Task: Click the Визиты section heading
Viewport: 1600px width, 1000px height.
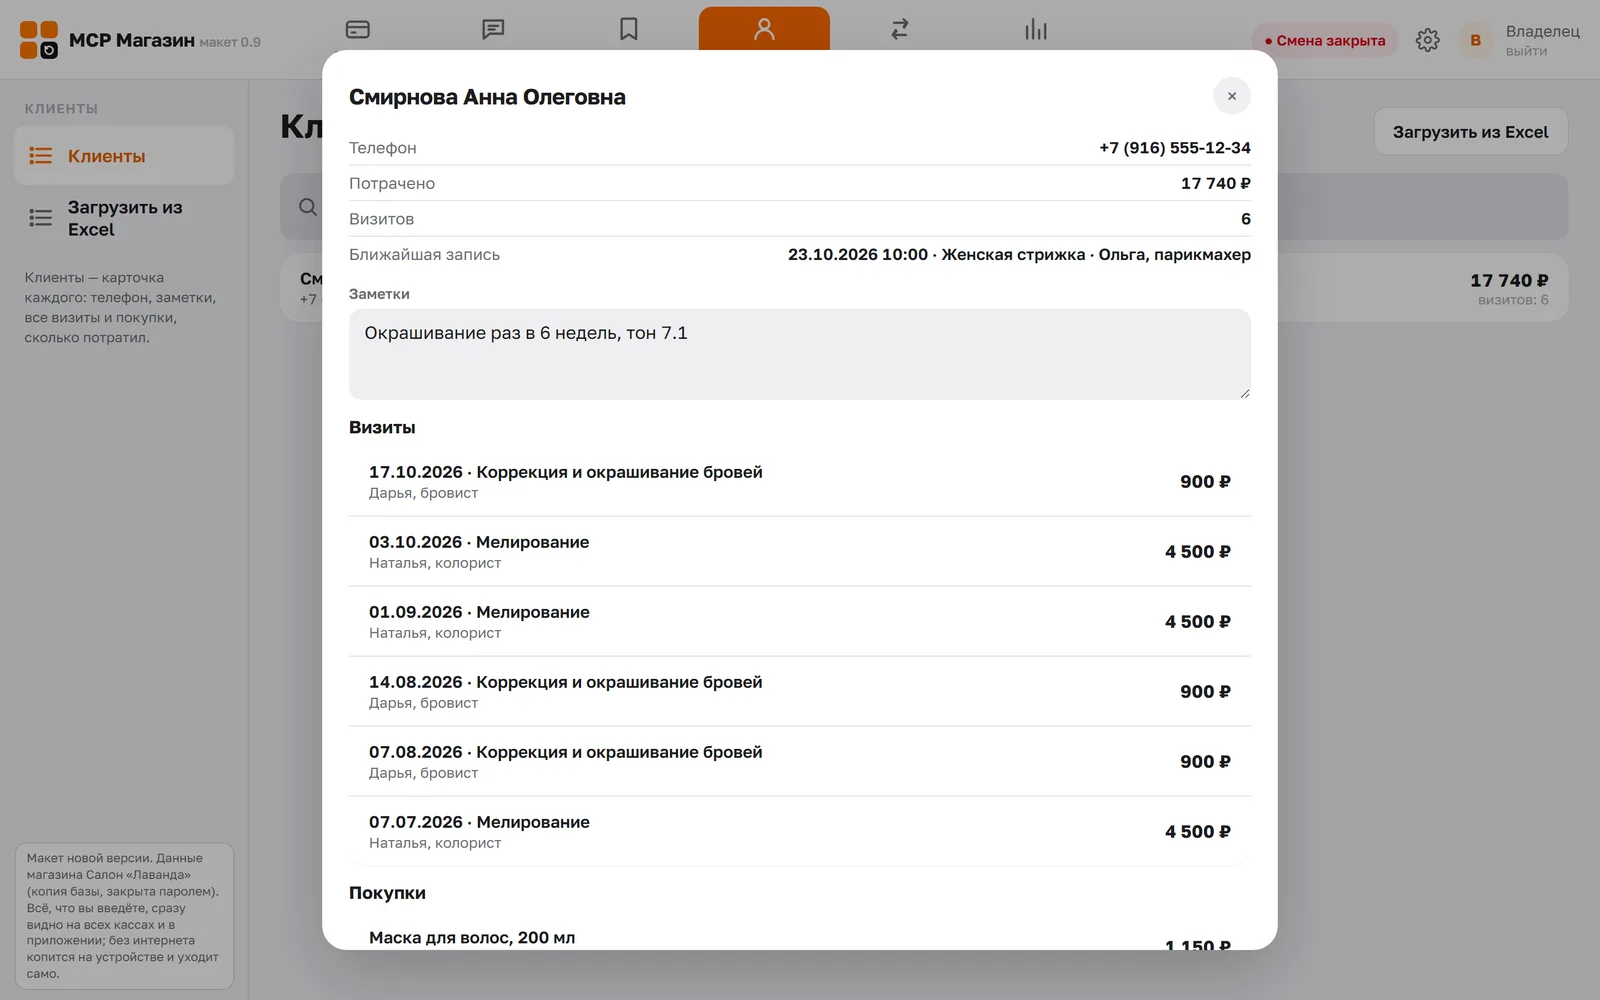Action: [382, 427]
